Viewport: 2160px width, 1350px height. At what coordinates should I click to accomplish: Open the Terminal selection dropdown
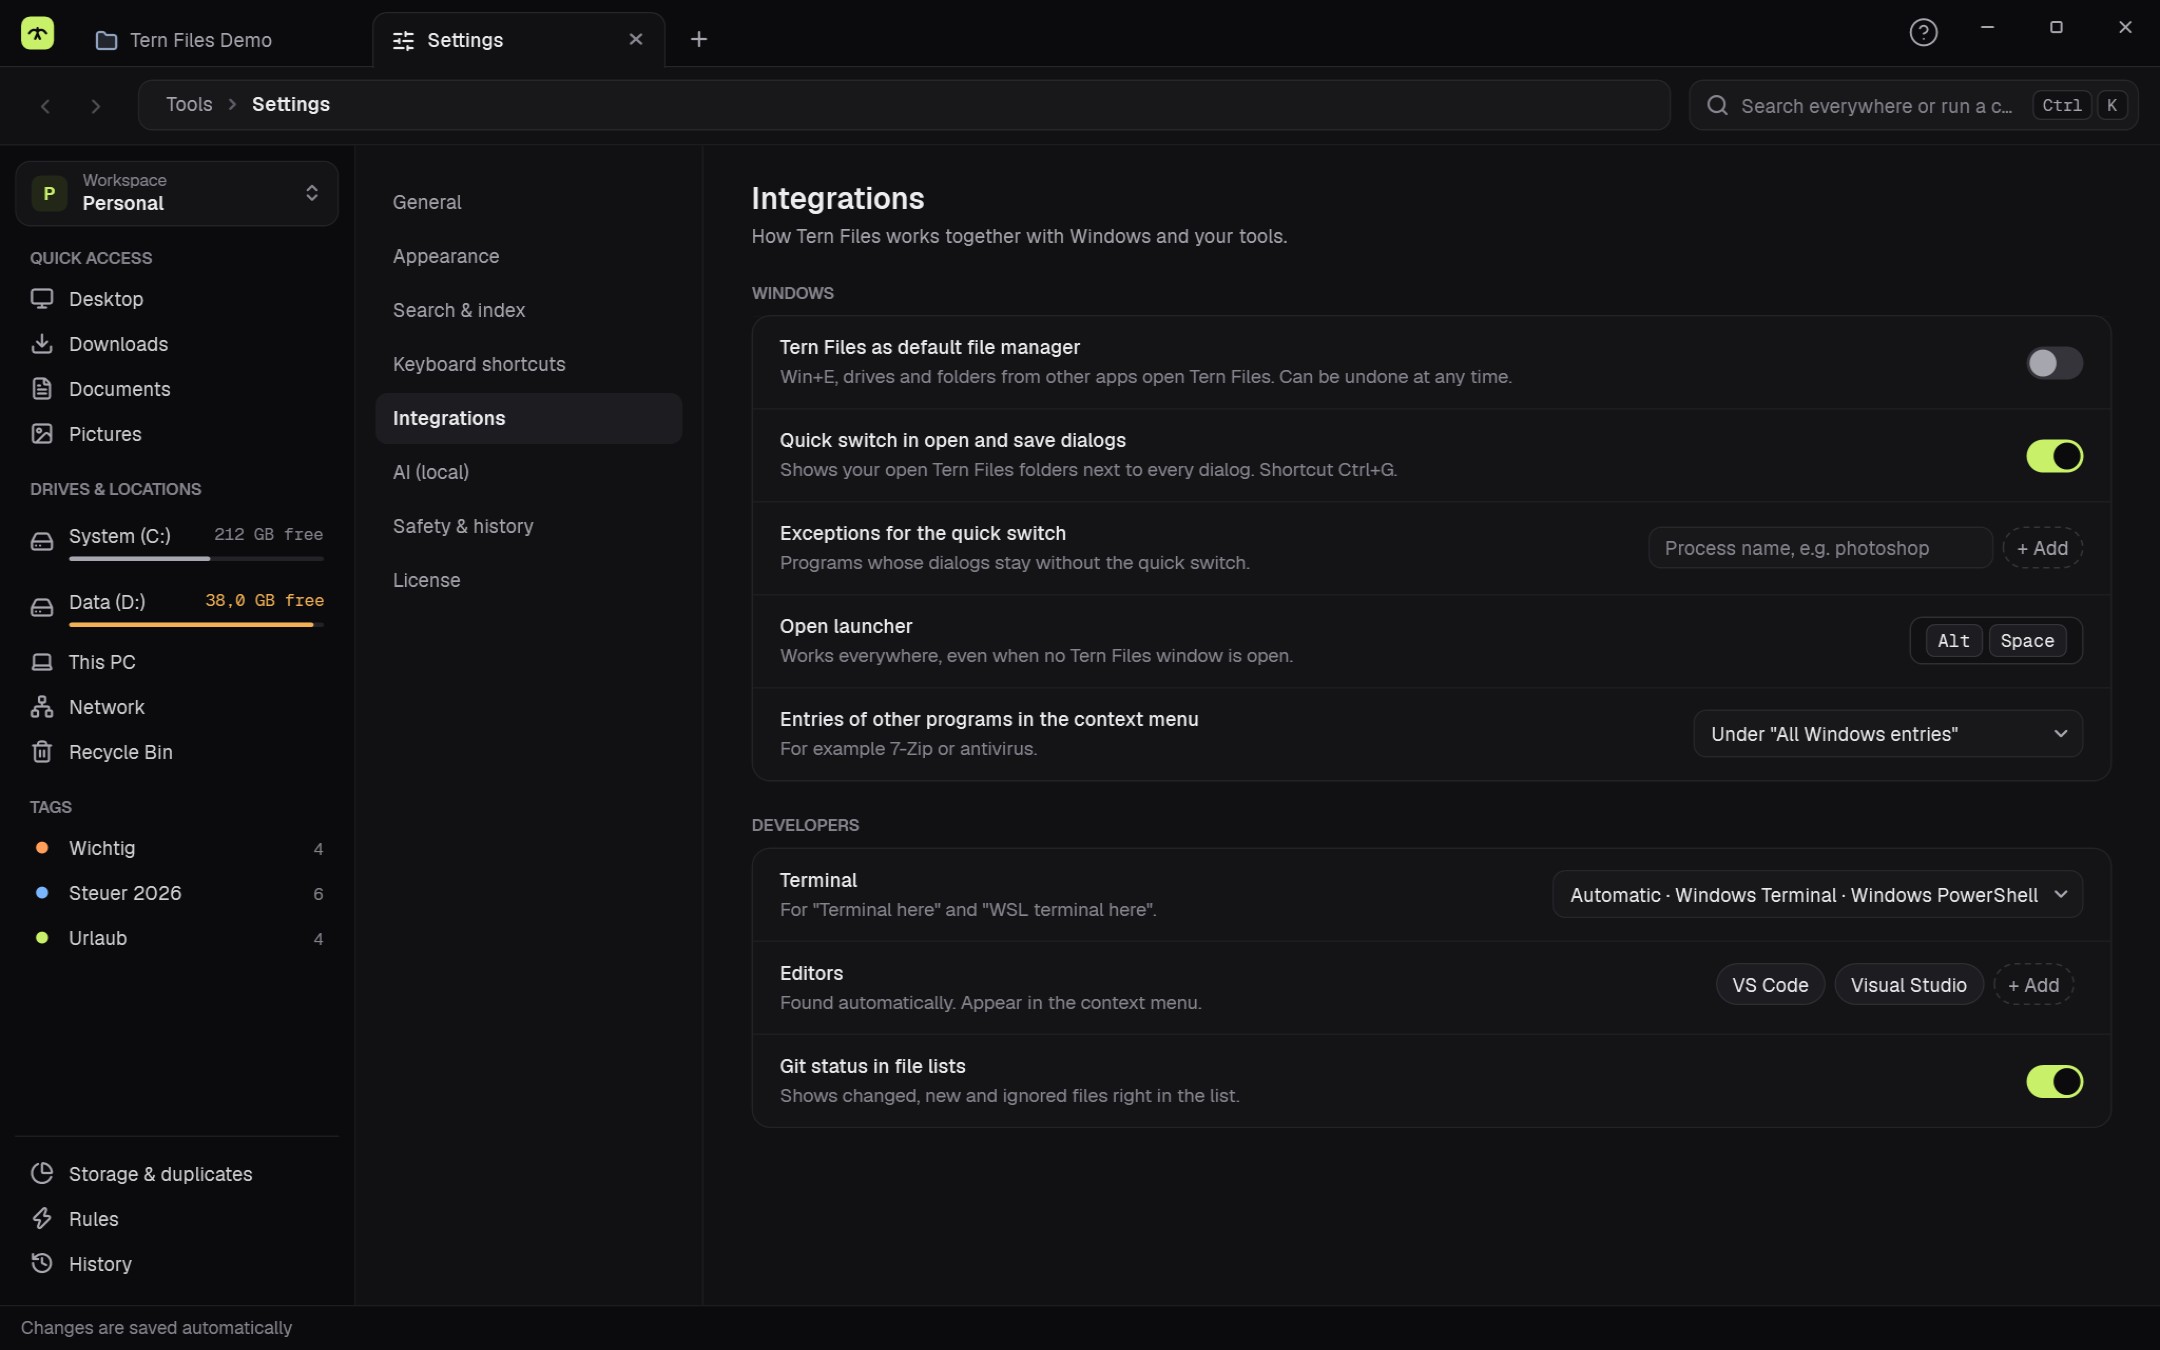[x=1817, y=895]
